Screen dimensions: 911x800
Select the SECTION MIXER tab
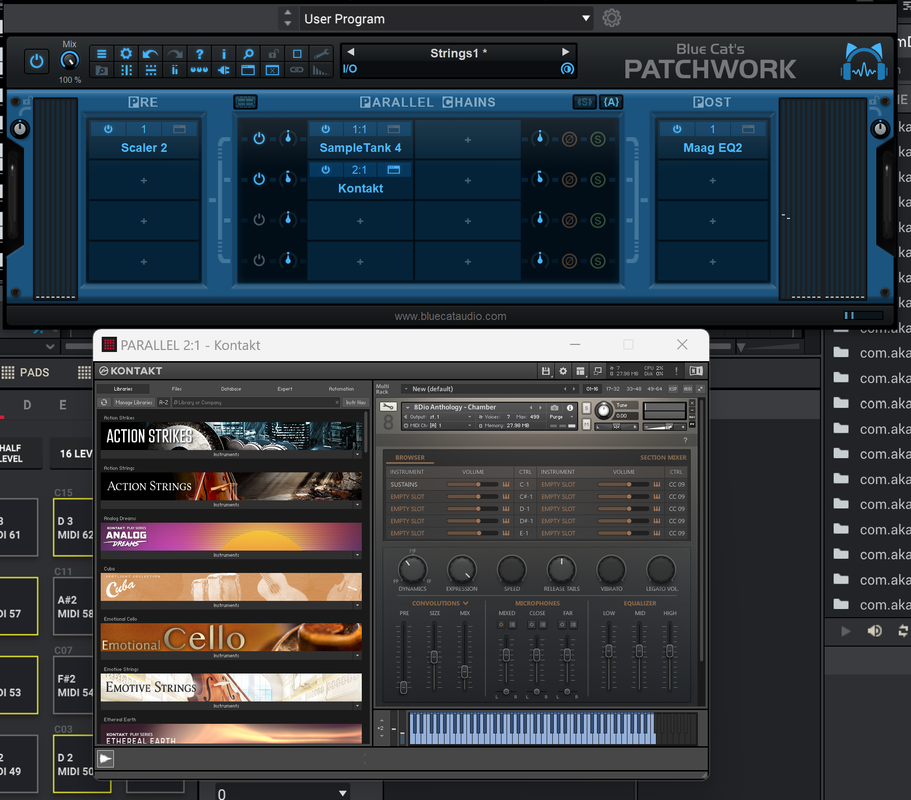(x=663, y=457)
